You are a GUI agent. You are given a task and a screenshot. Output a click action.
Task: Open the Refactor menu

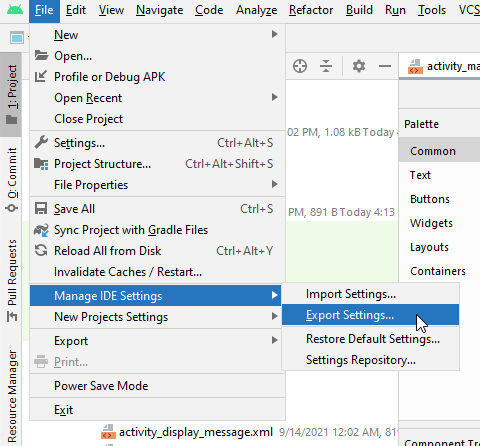(x=311, y=10)
